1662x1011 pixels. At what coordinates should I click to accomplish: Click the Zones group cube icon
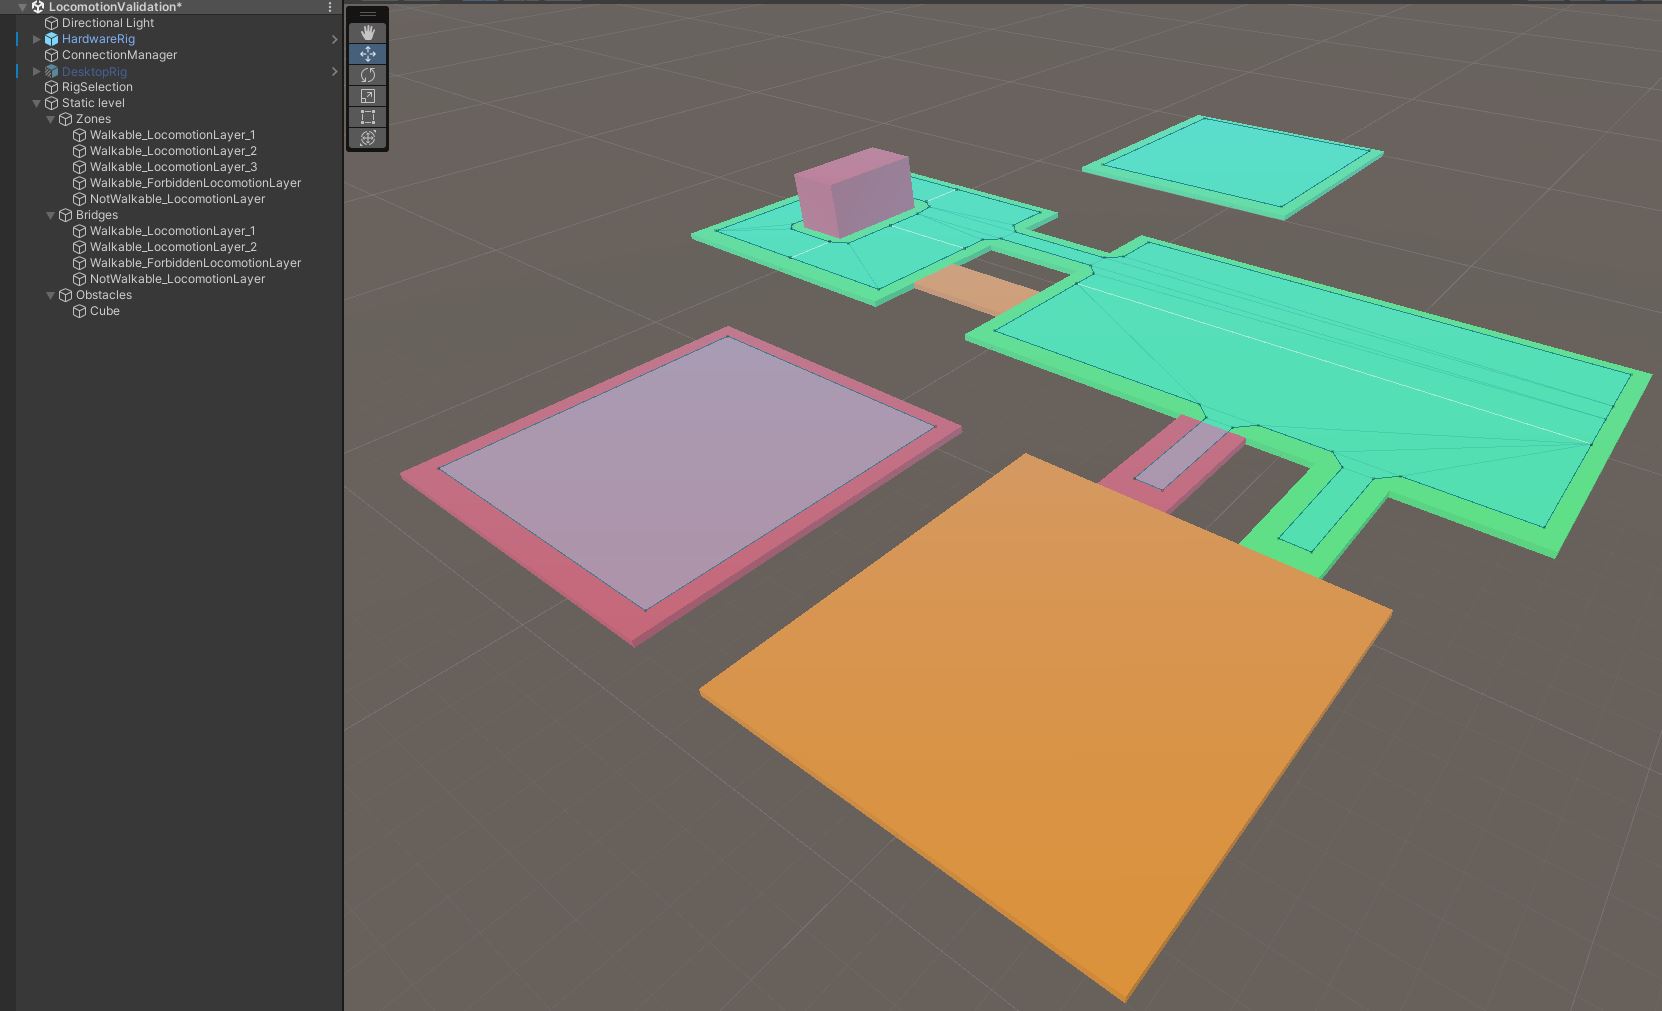(x=66, y=119)
